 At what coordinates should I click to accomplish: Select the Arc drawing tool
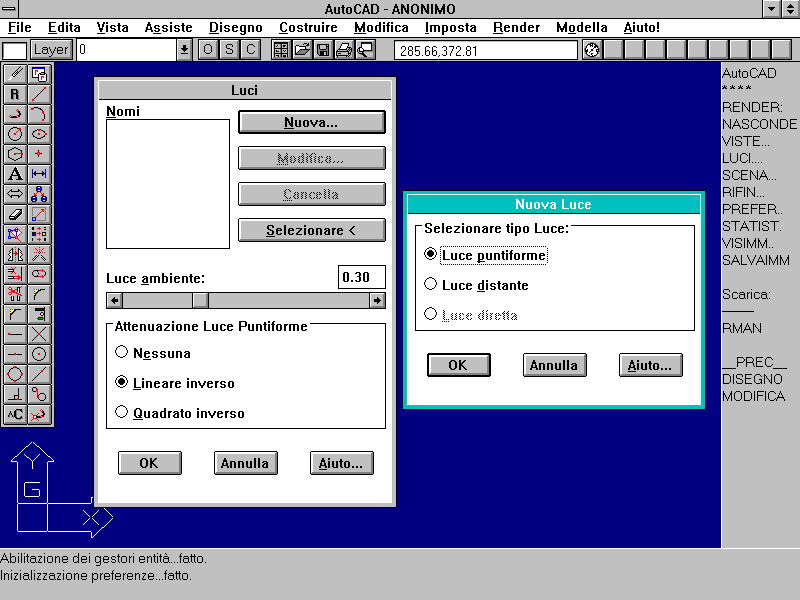39,114
